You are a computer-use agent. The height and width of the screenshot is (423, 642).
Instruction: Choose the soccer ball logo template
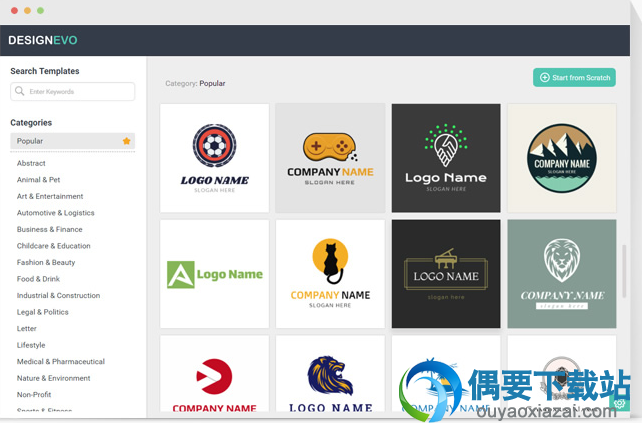tap(215, 158)
